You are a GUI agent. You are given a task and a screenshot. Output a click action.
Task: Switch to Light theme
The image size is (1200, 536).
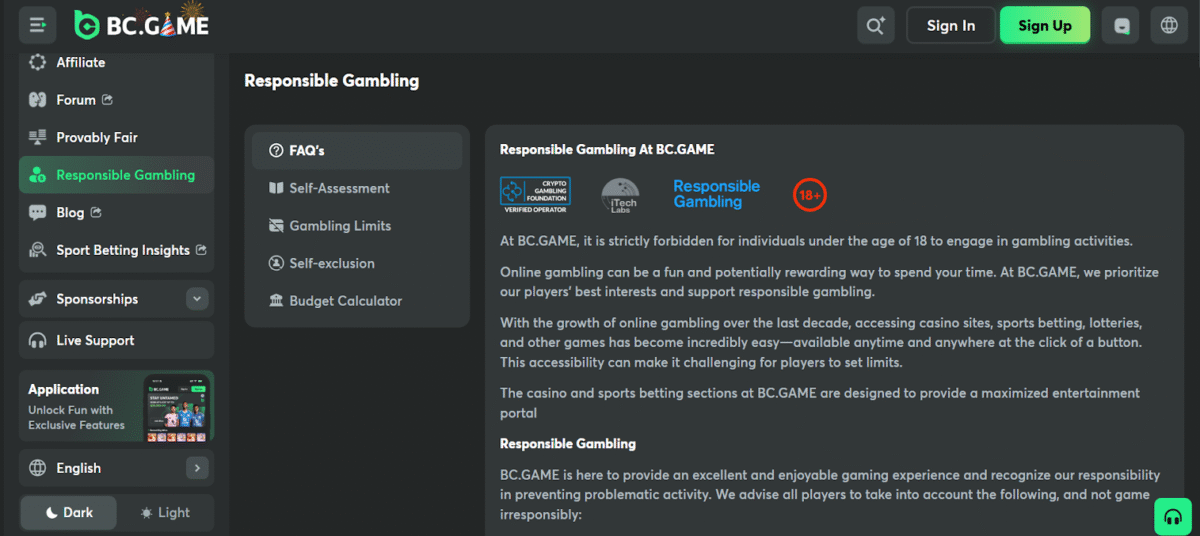[x=165, y=513]
